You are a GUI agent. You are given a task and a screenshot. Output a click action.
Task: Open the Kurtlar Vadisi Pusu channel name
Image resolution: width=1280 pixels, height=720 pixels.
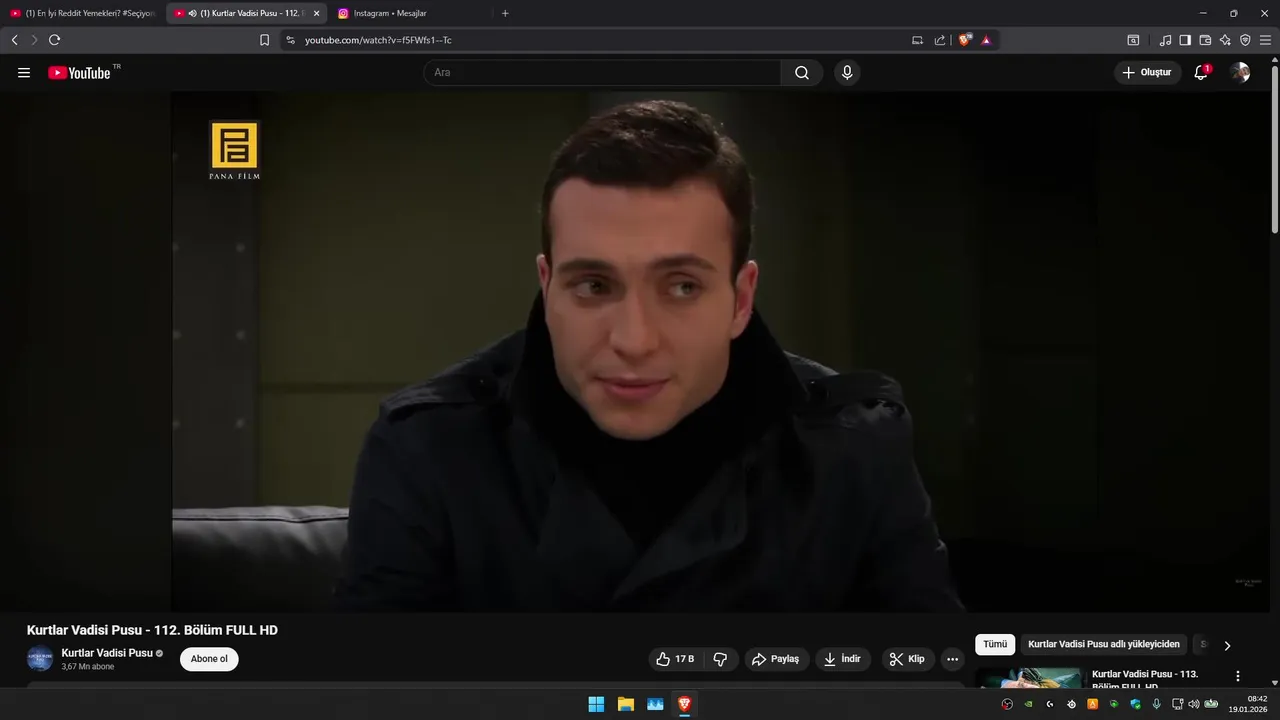point(107,653)
